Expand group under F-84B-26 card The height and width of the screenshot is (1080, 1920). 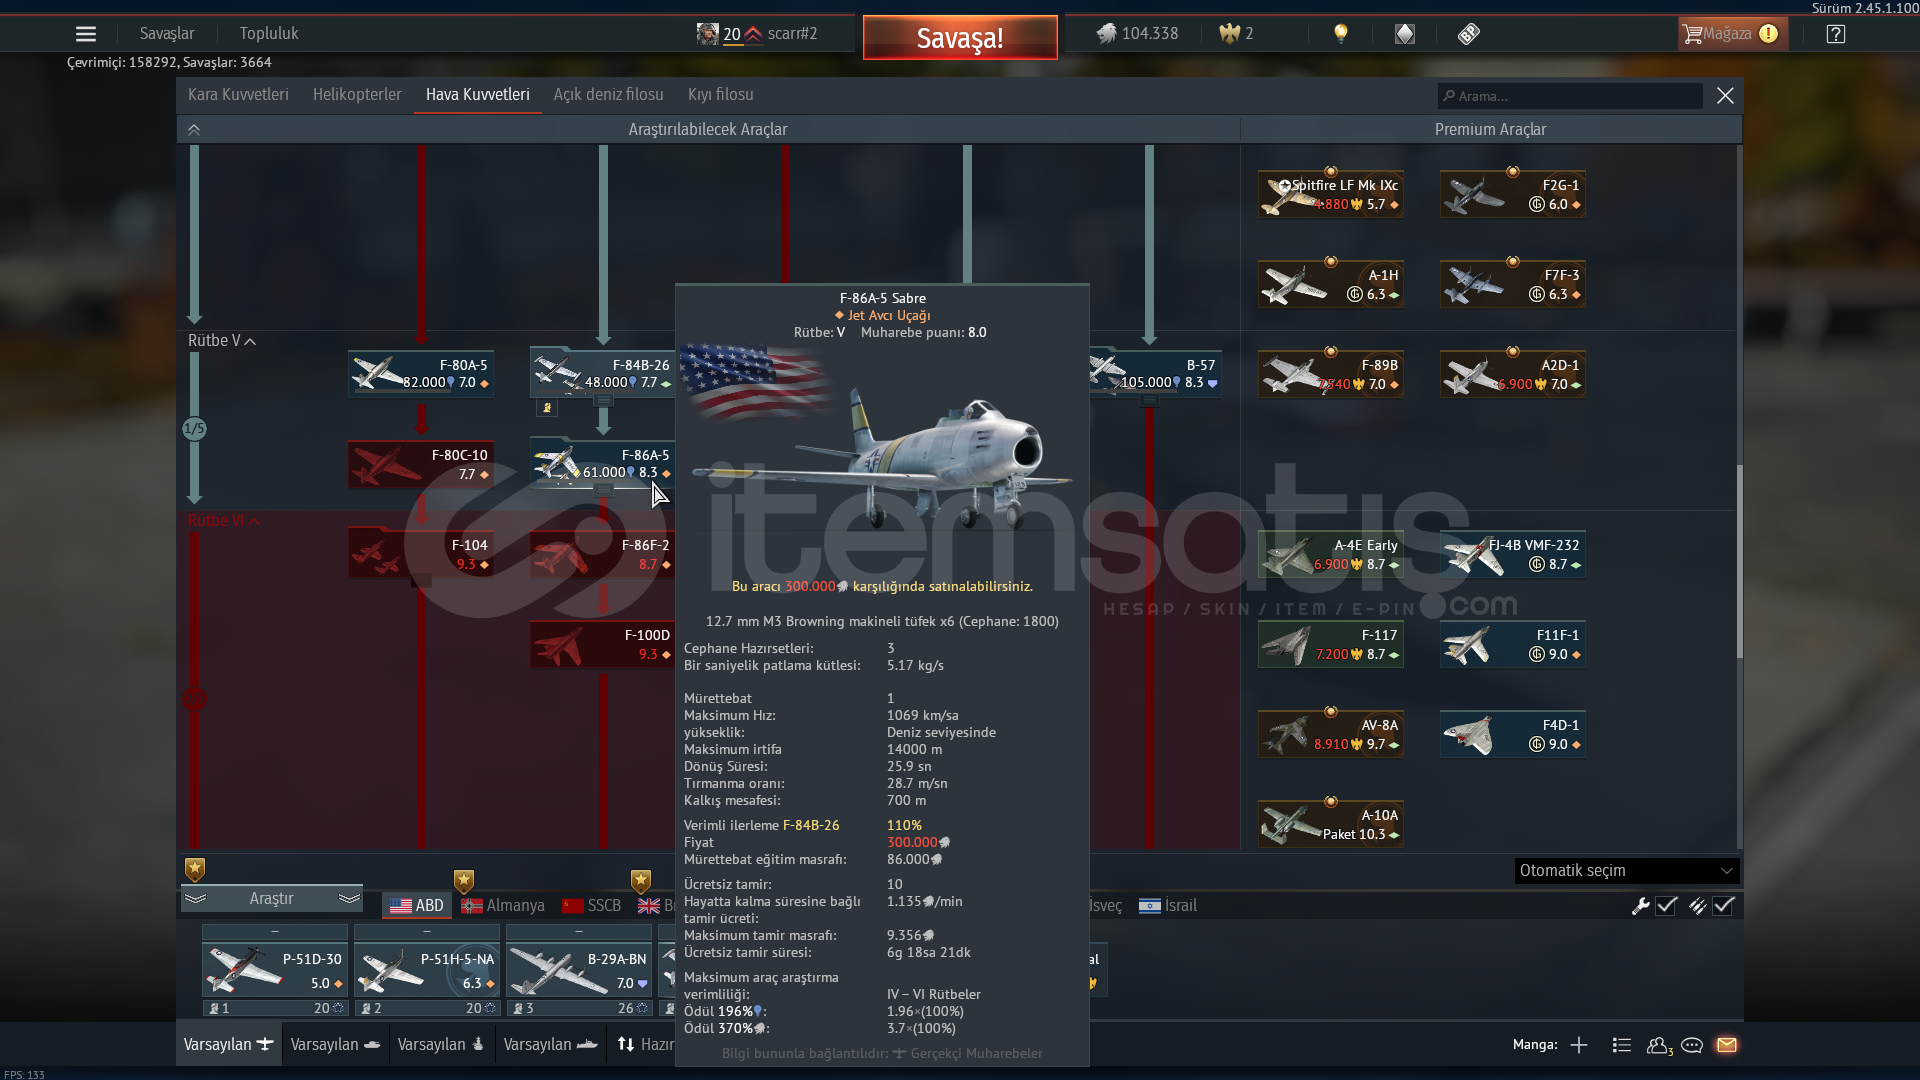click(x=603, y=401)
